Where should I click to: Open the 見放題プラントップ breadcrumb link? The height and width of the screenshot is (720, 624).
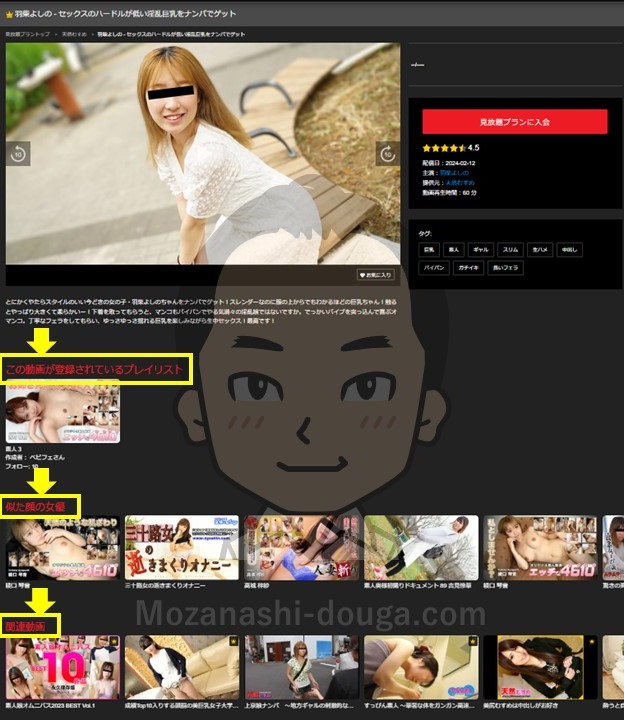[x=27, y=34]
